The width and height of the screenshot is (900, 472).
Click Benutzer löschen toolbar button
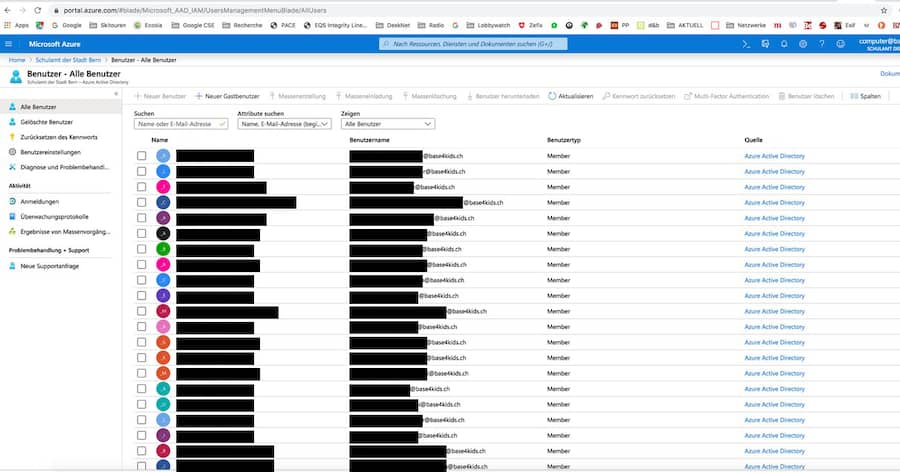tap(806, 96)
